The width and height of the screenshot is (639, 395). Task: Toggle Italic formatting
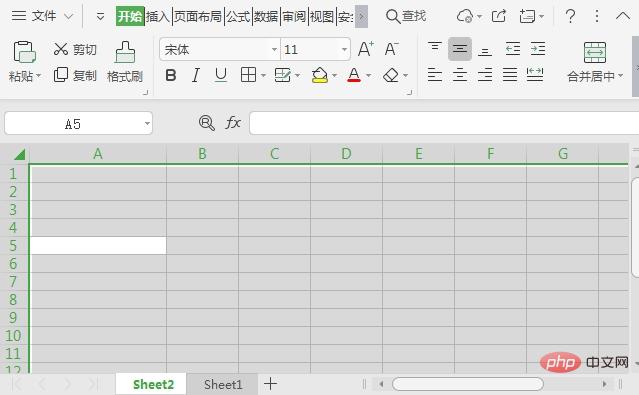point(196,75)
